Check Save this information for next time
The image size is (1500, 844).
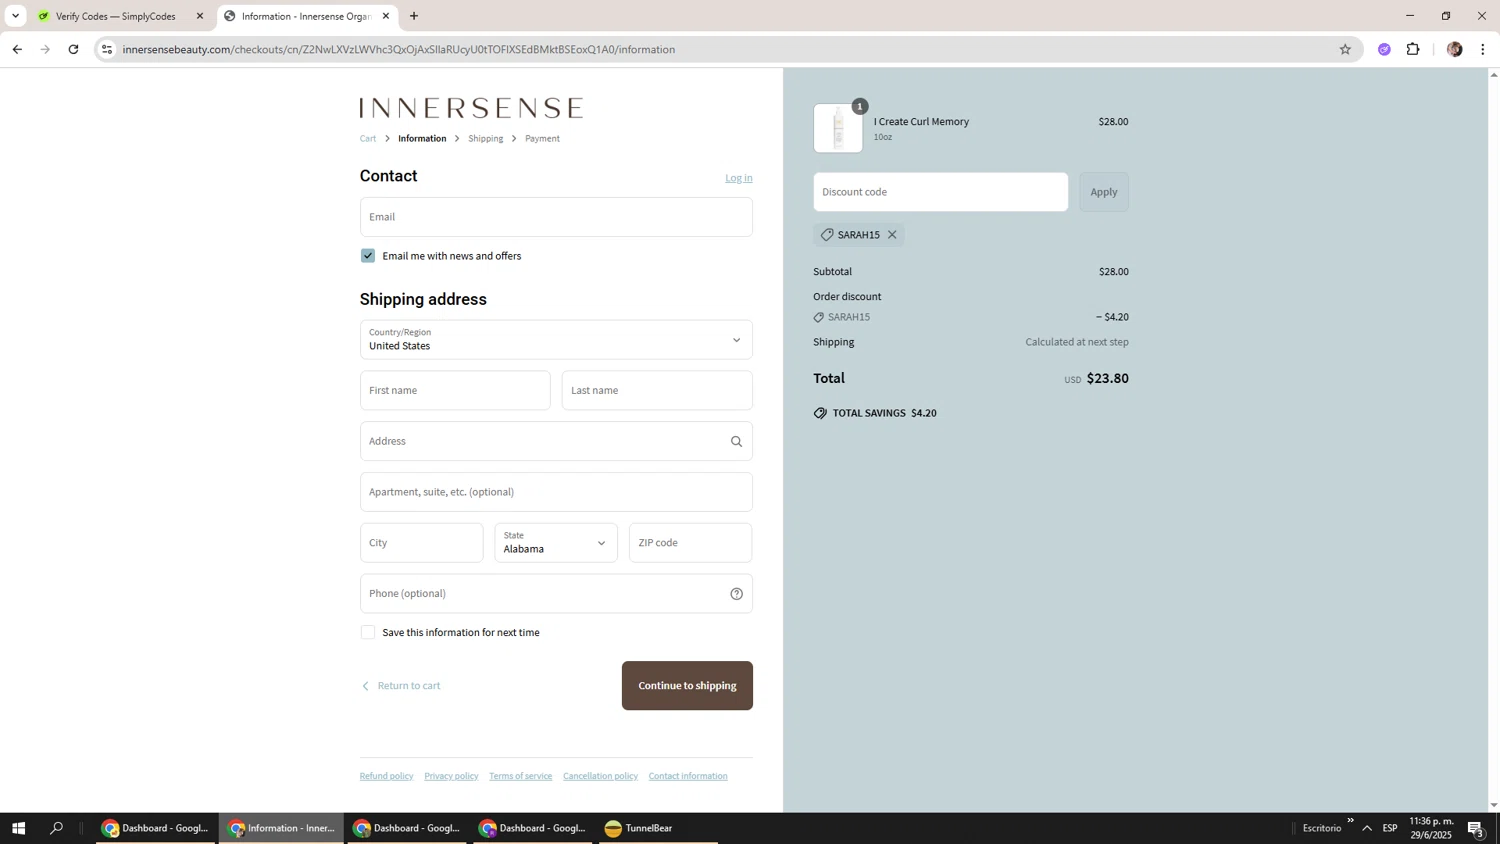coord(368,632)
